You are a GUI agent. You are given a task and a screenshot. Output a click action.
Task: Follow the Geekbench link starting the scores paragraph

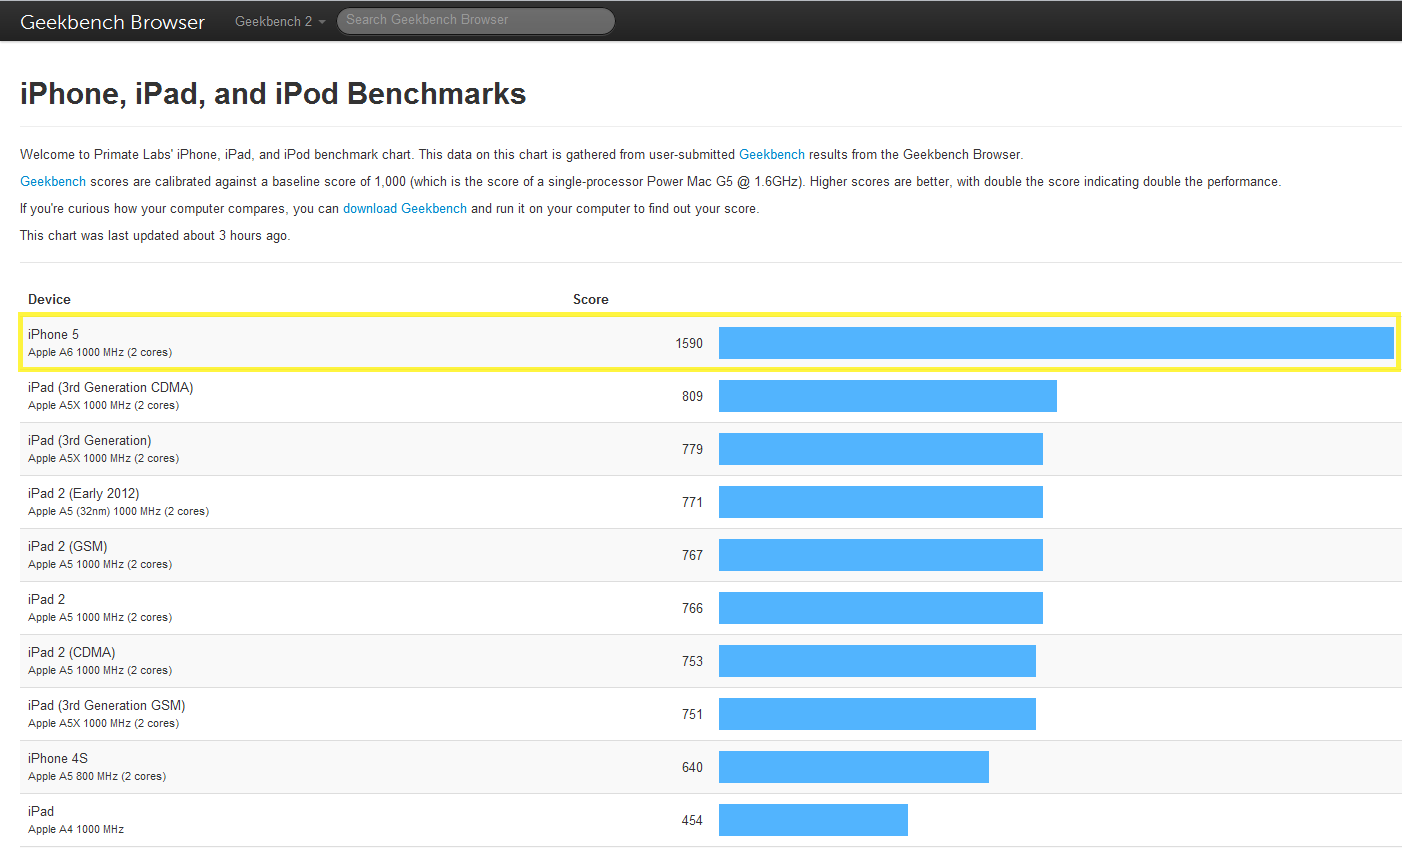(x=53, y=181)
